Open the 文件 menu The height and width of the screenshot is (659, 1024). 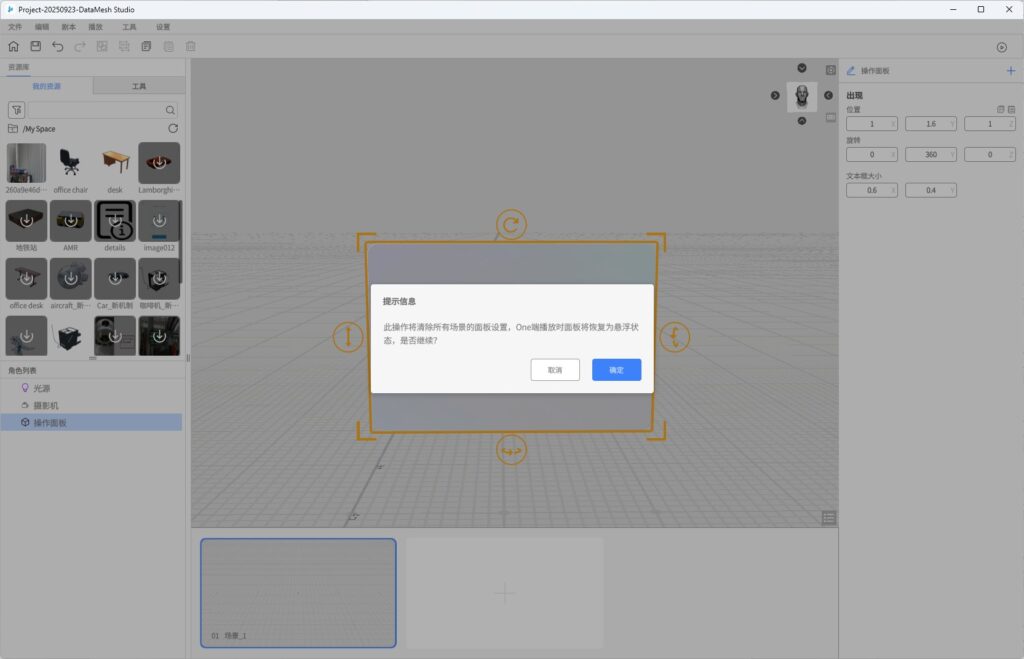click(15, 27)
